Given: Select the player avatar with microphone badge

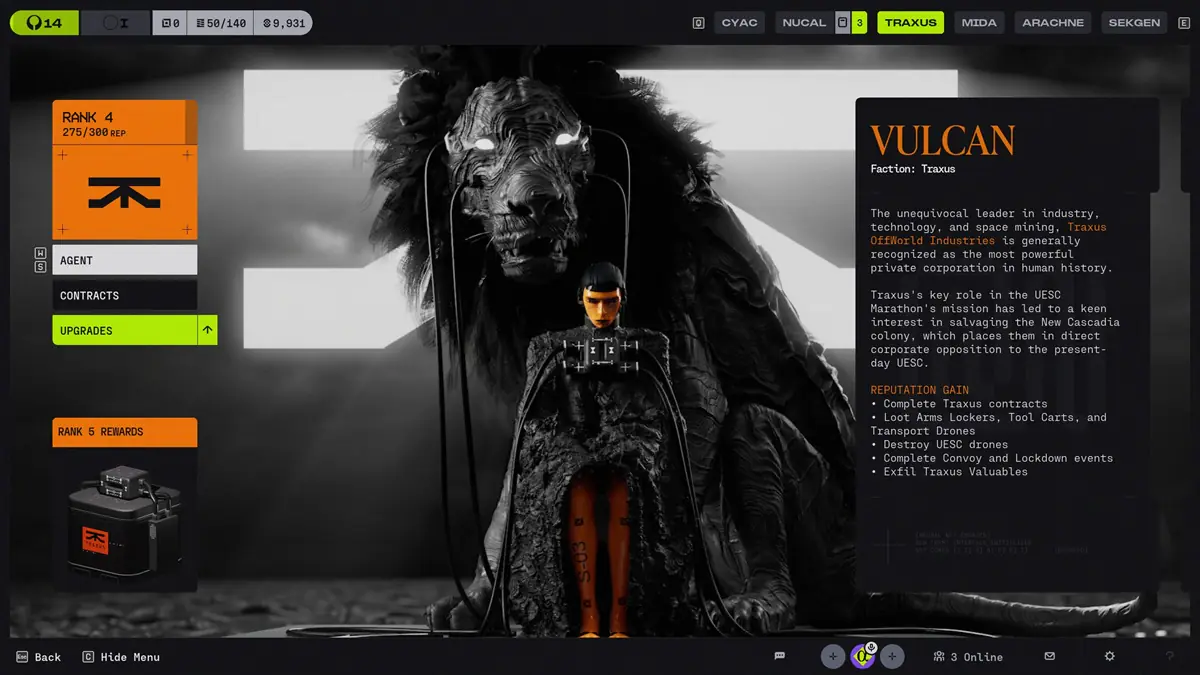Looking at the screenshot, I should [863, 656].
